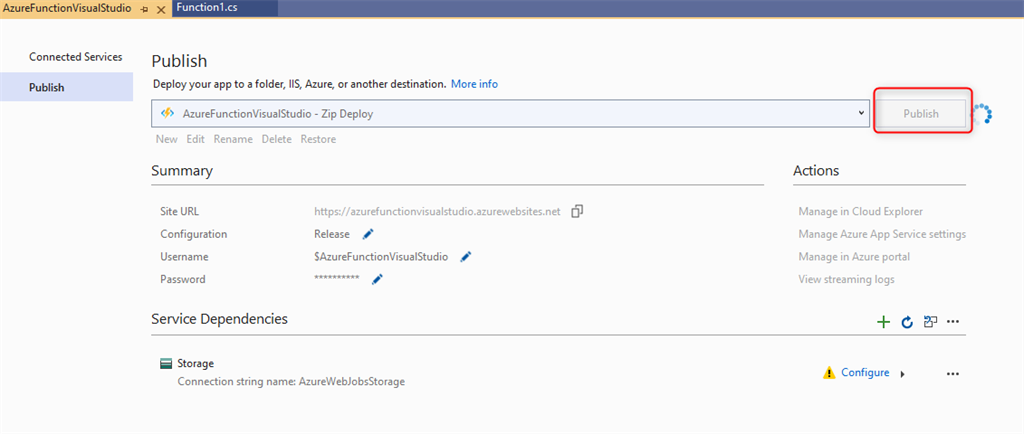Click the Azure Function icon in profile box
1024x434 pixels.
(x=167, y=113)
